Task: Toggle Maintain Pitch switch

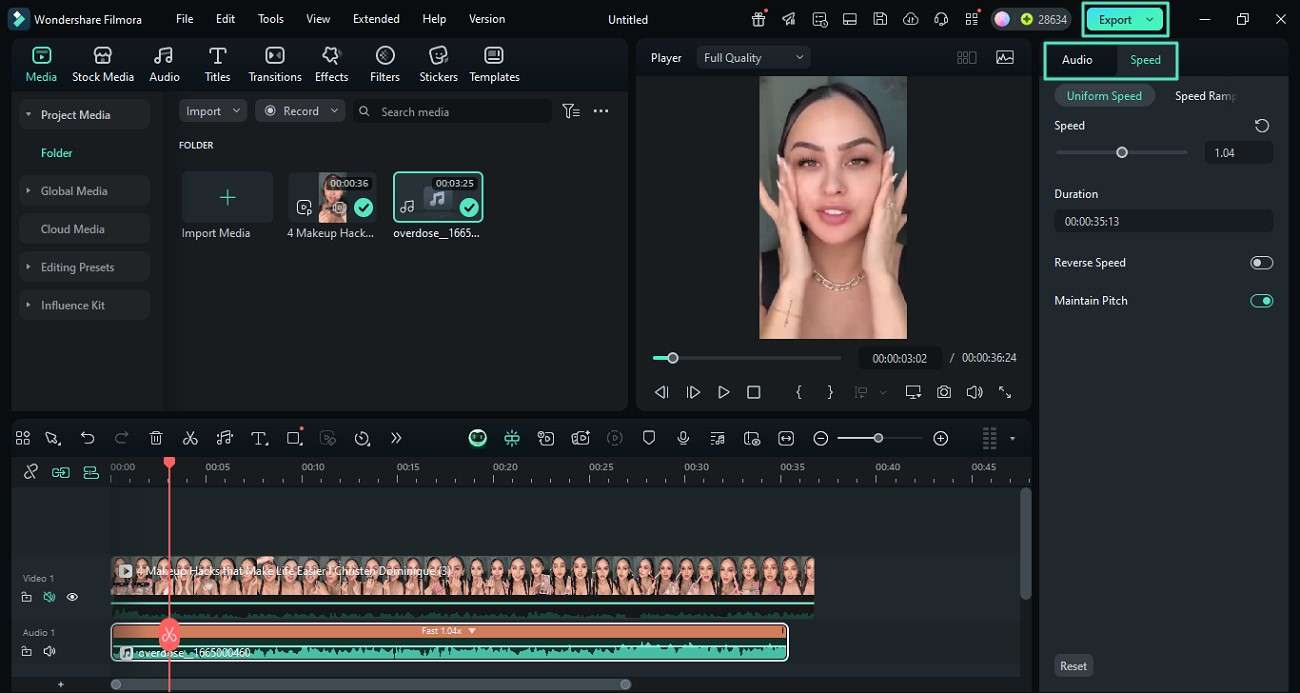Action: point(1261,301)
